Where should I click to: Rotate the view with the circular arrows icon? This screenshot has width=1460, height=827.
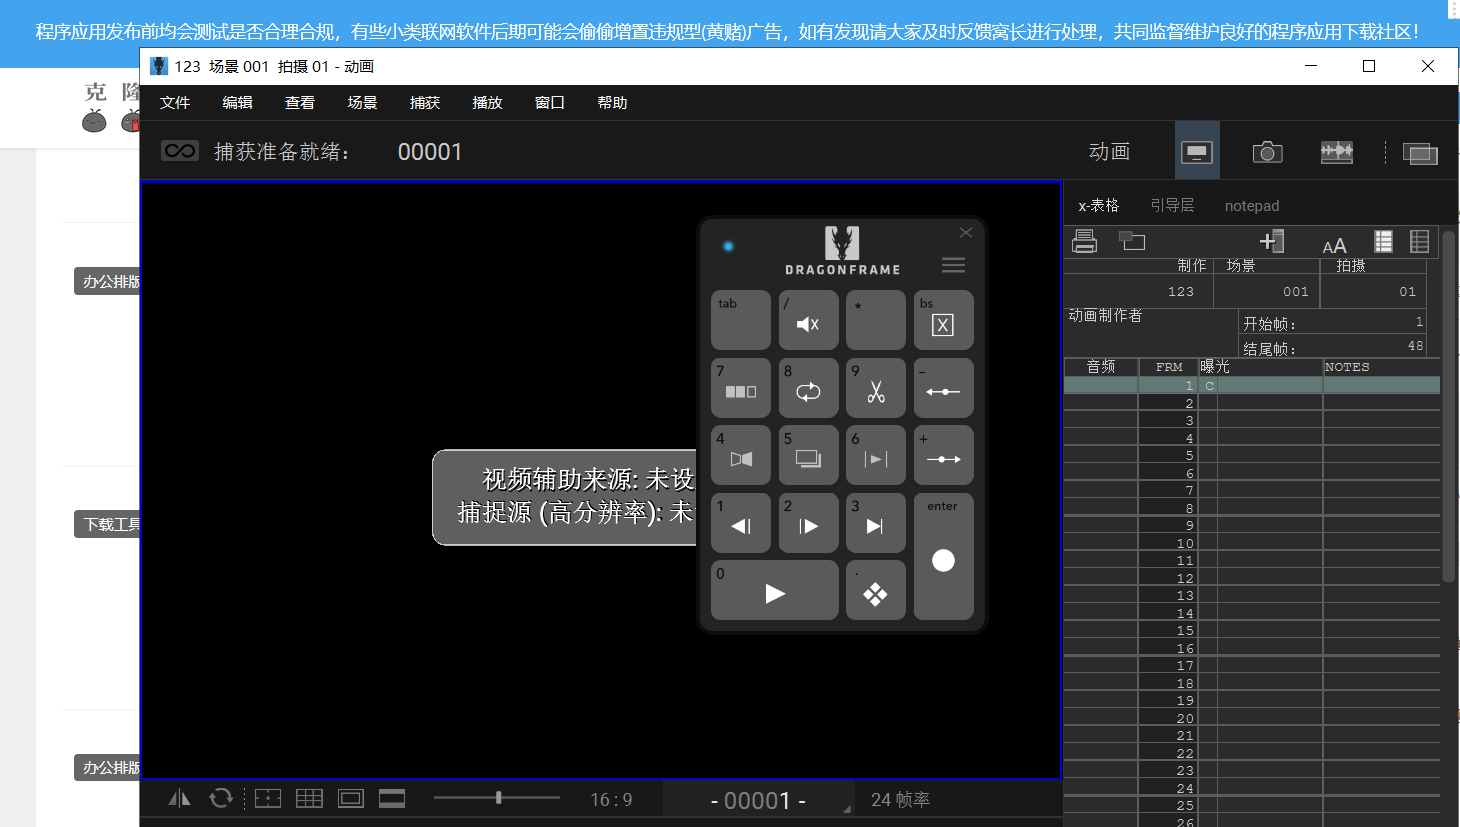pos(221,798)
